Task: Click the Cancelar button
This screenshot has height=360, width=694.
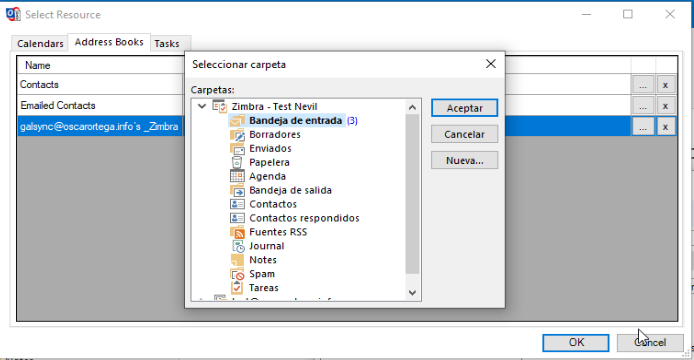Action: point(464,134)
